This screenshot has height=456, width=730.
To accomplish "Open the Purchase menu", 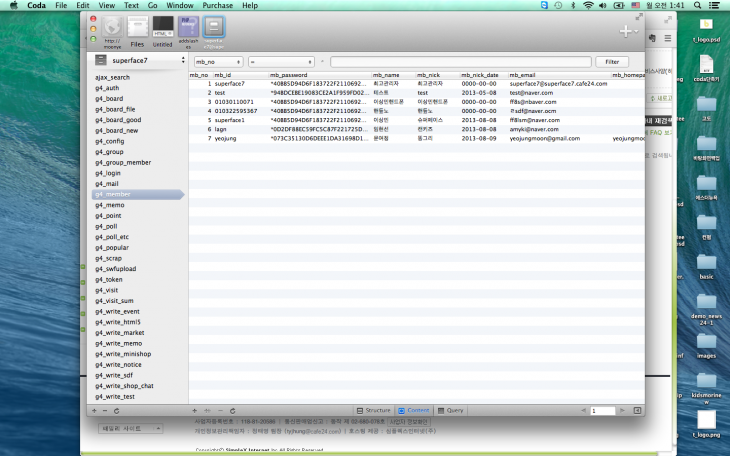I will click(216, 5).
